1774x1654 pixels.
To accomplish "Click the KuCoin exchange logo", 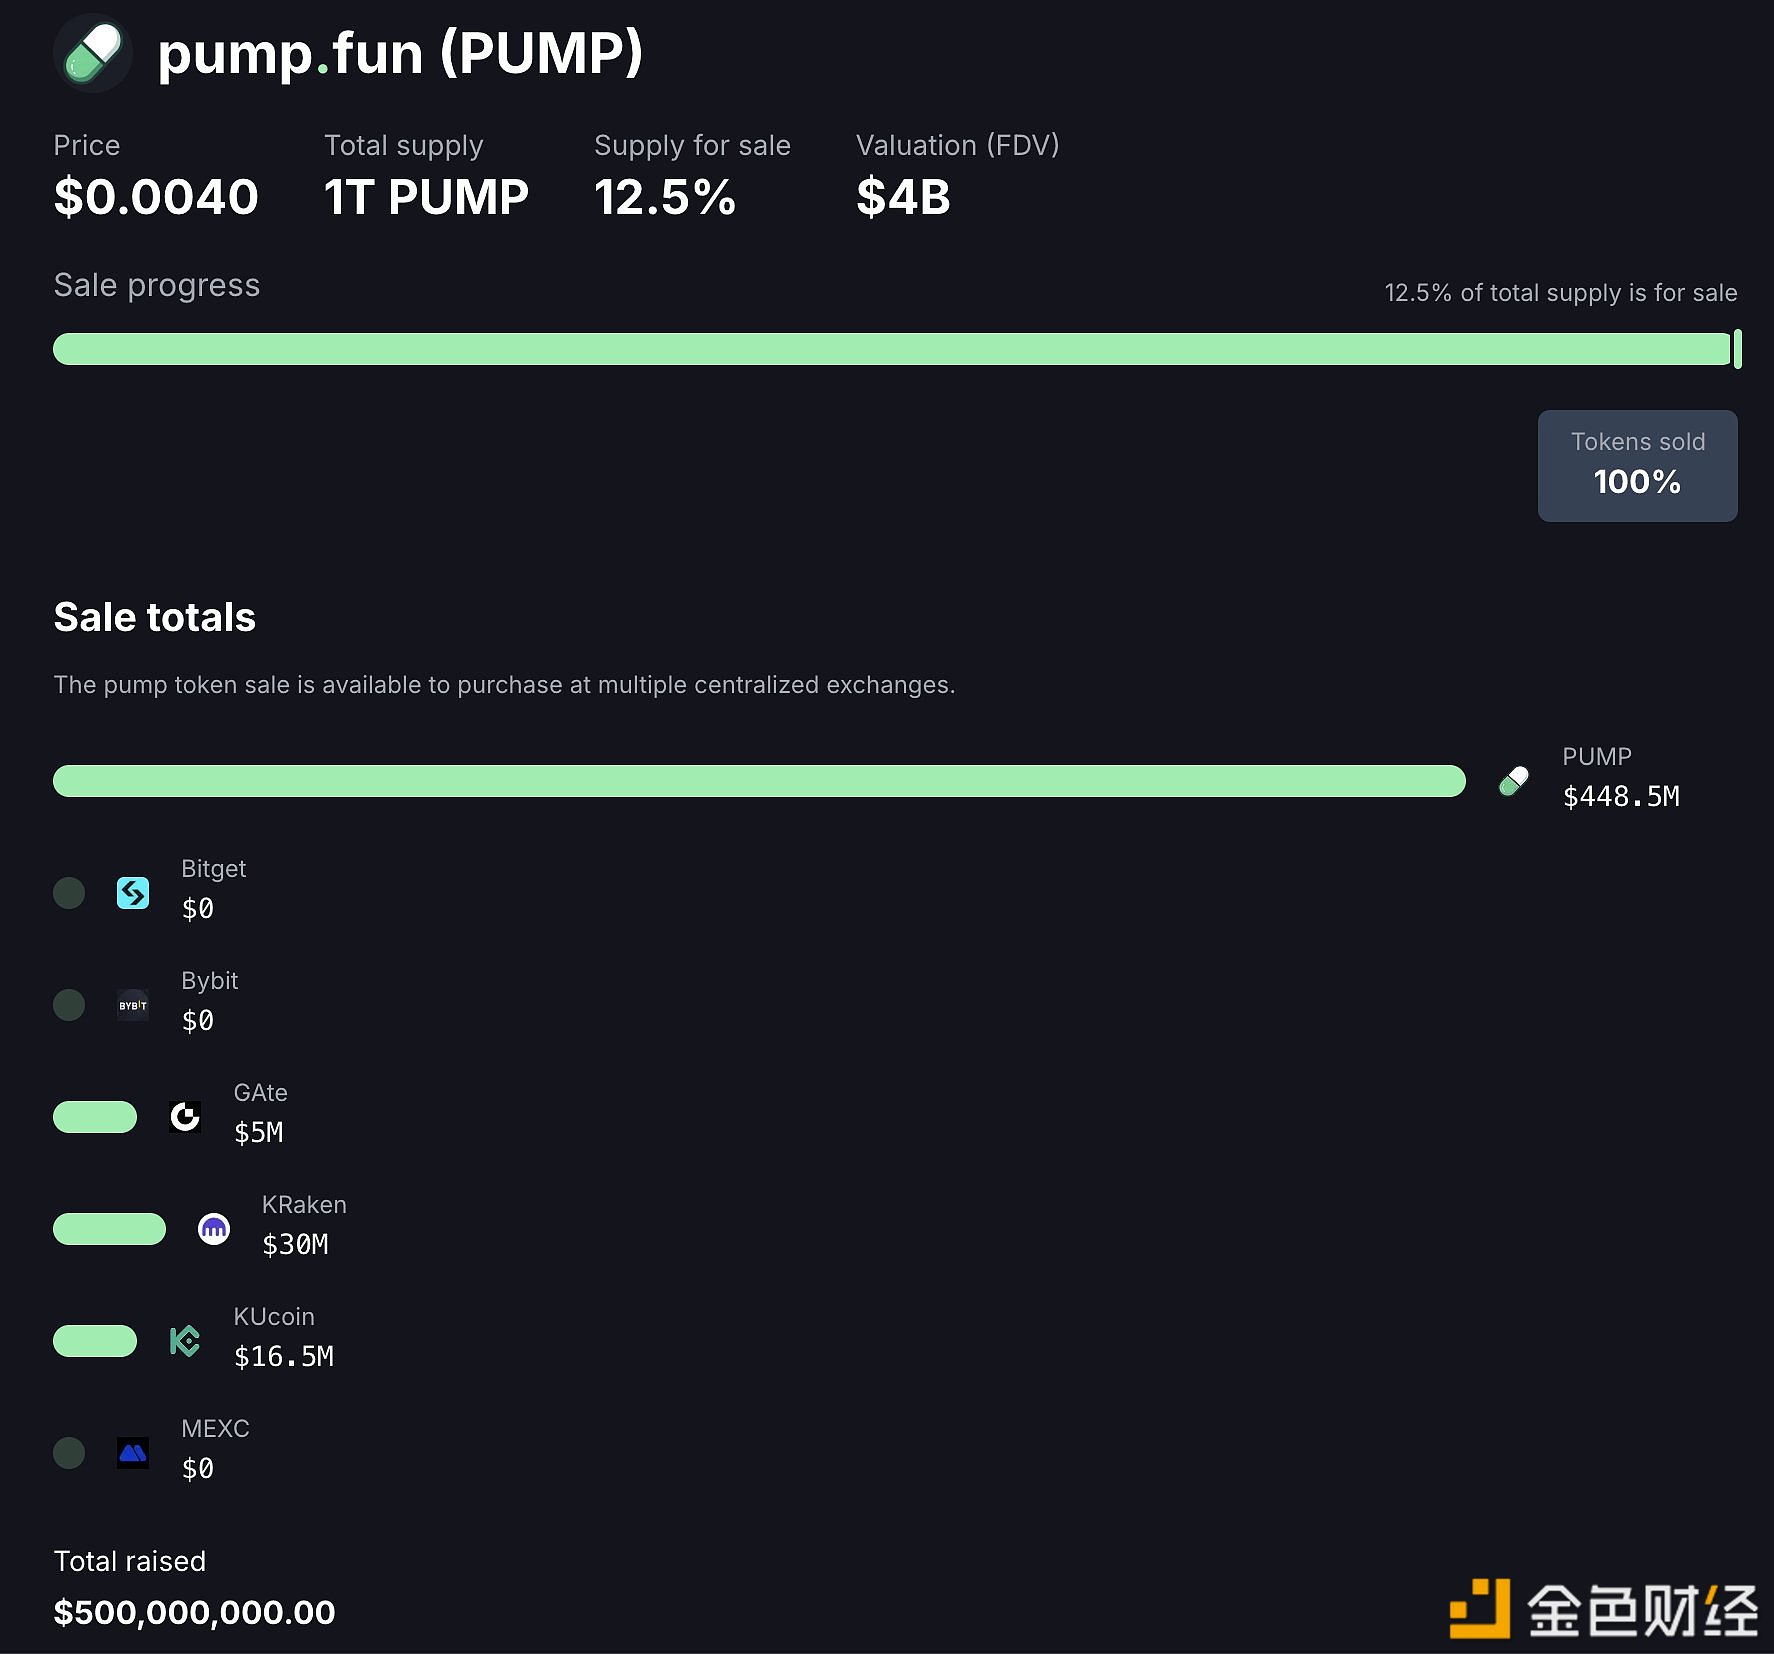I will (185, 1341).
